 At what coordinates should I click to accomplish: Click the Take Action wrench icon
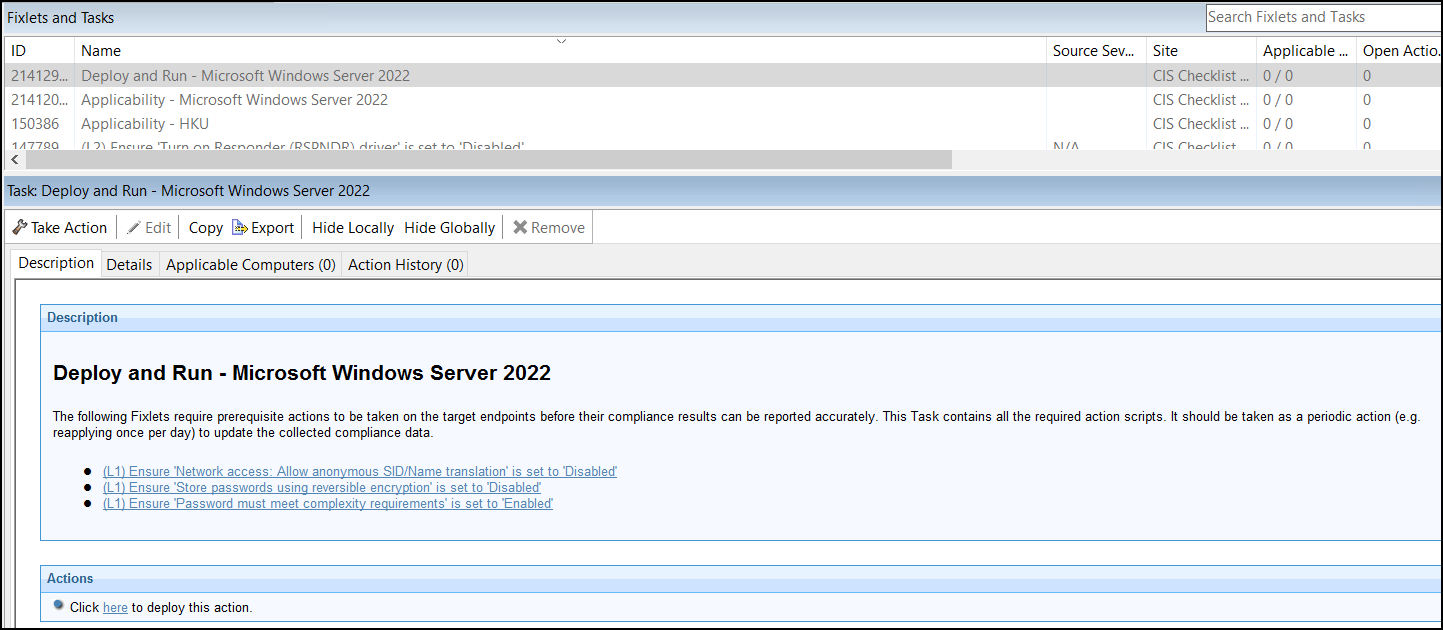tap(18, 227)
